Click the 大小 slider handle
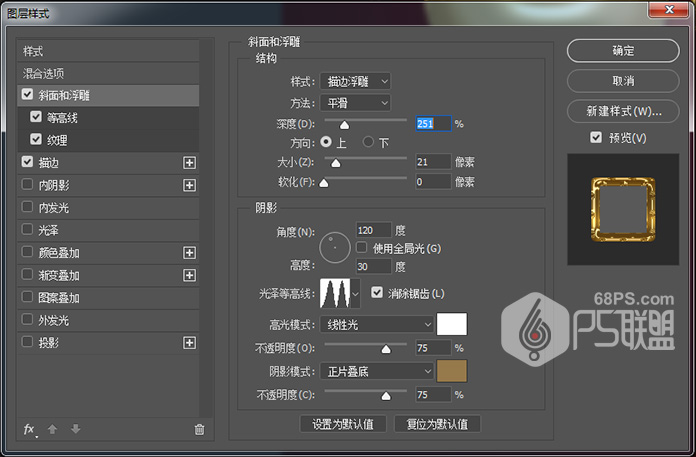Viewport: 696px width, 457px height. click(336, 163)
